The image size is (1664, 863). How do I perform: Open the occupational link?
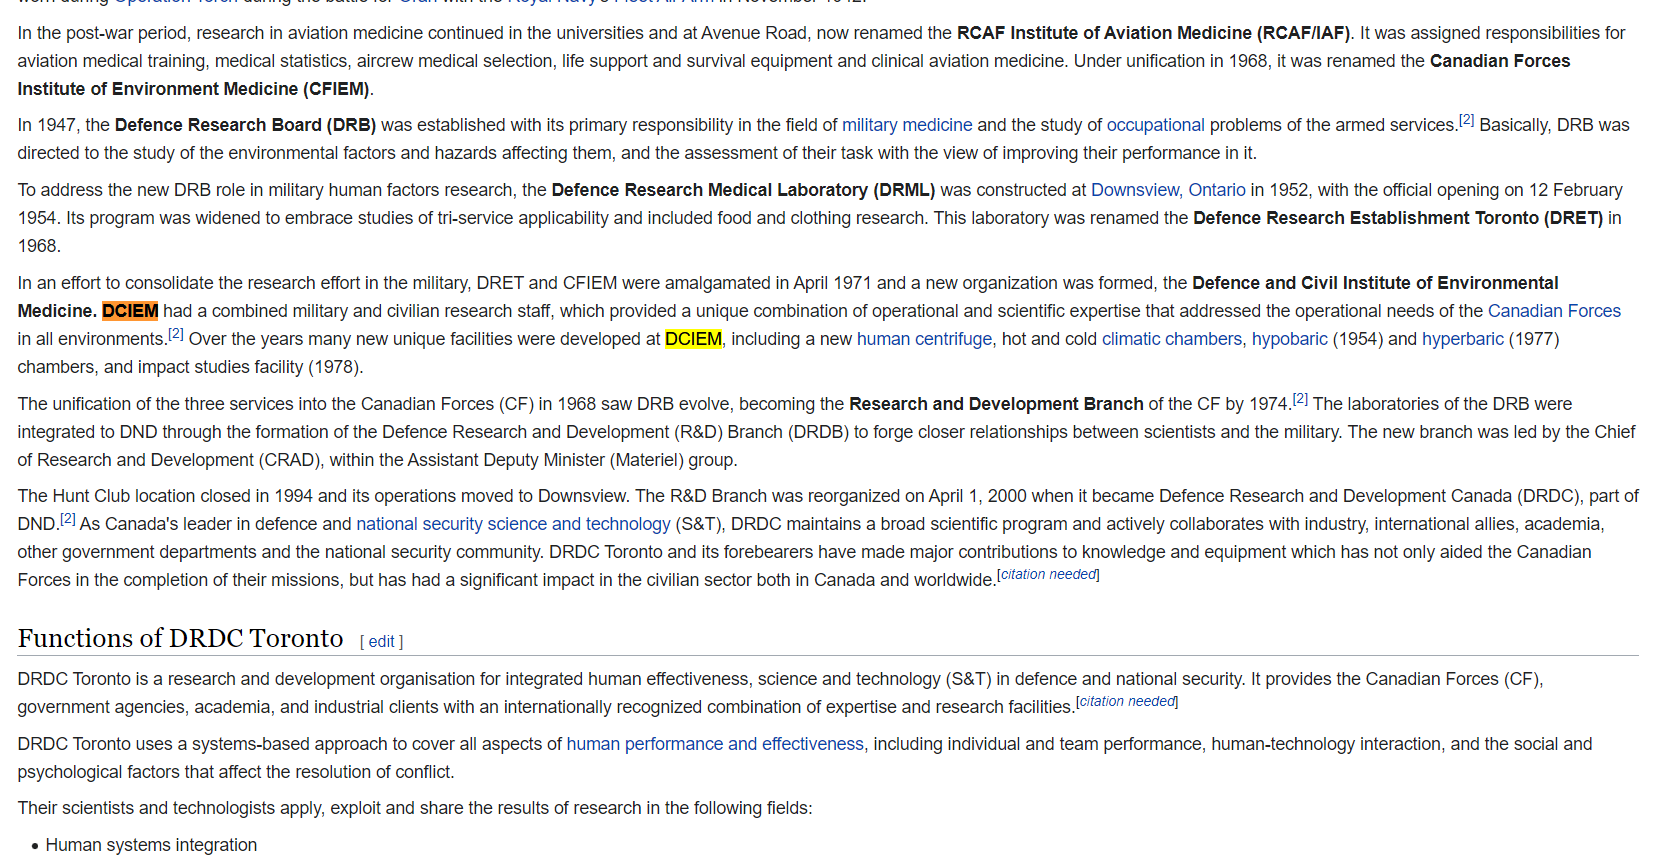click(1155, 125)
